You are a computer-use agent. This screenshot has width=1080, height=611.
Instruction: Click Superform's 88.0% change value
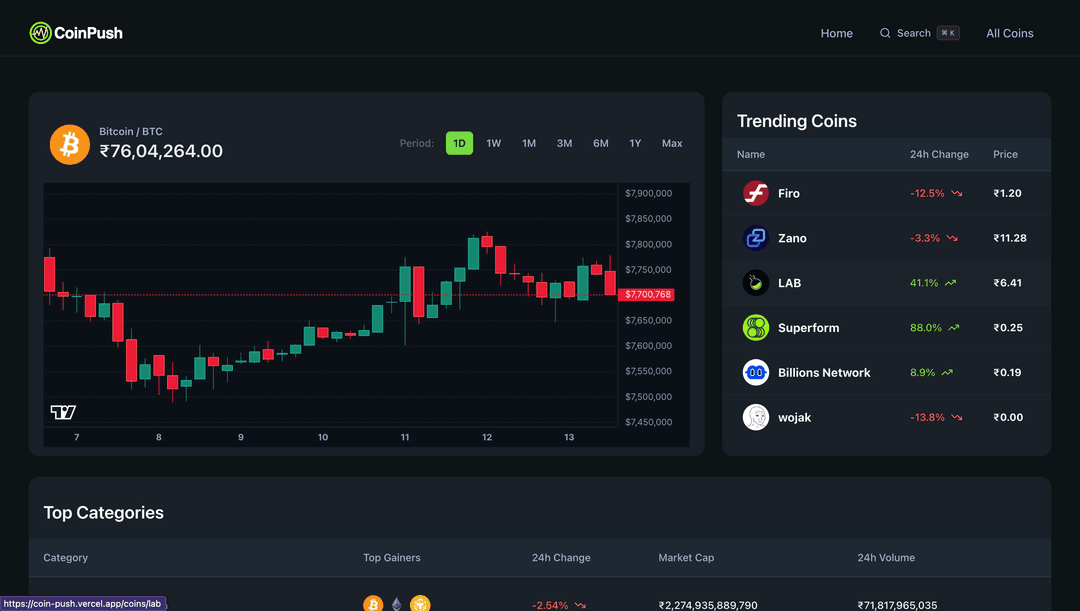[x=926, y=328]
